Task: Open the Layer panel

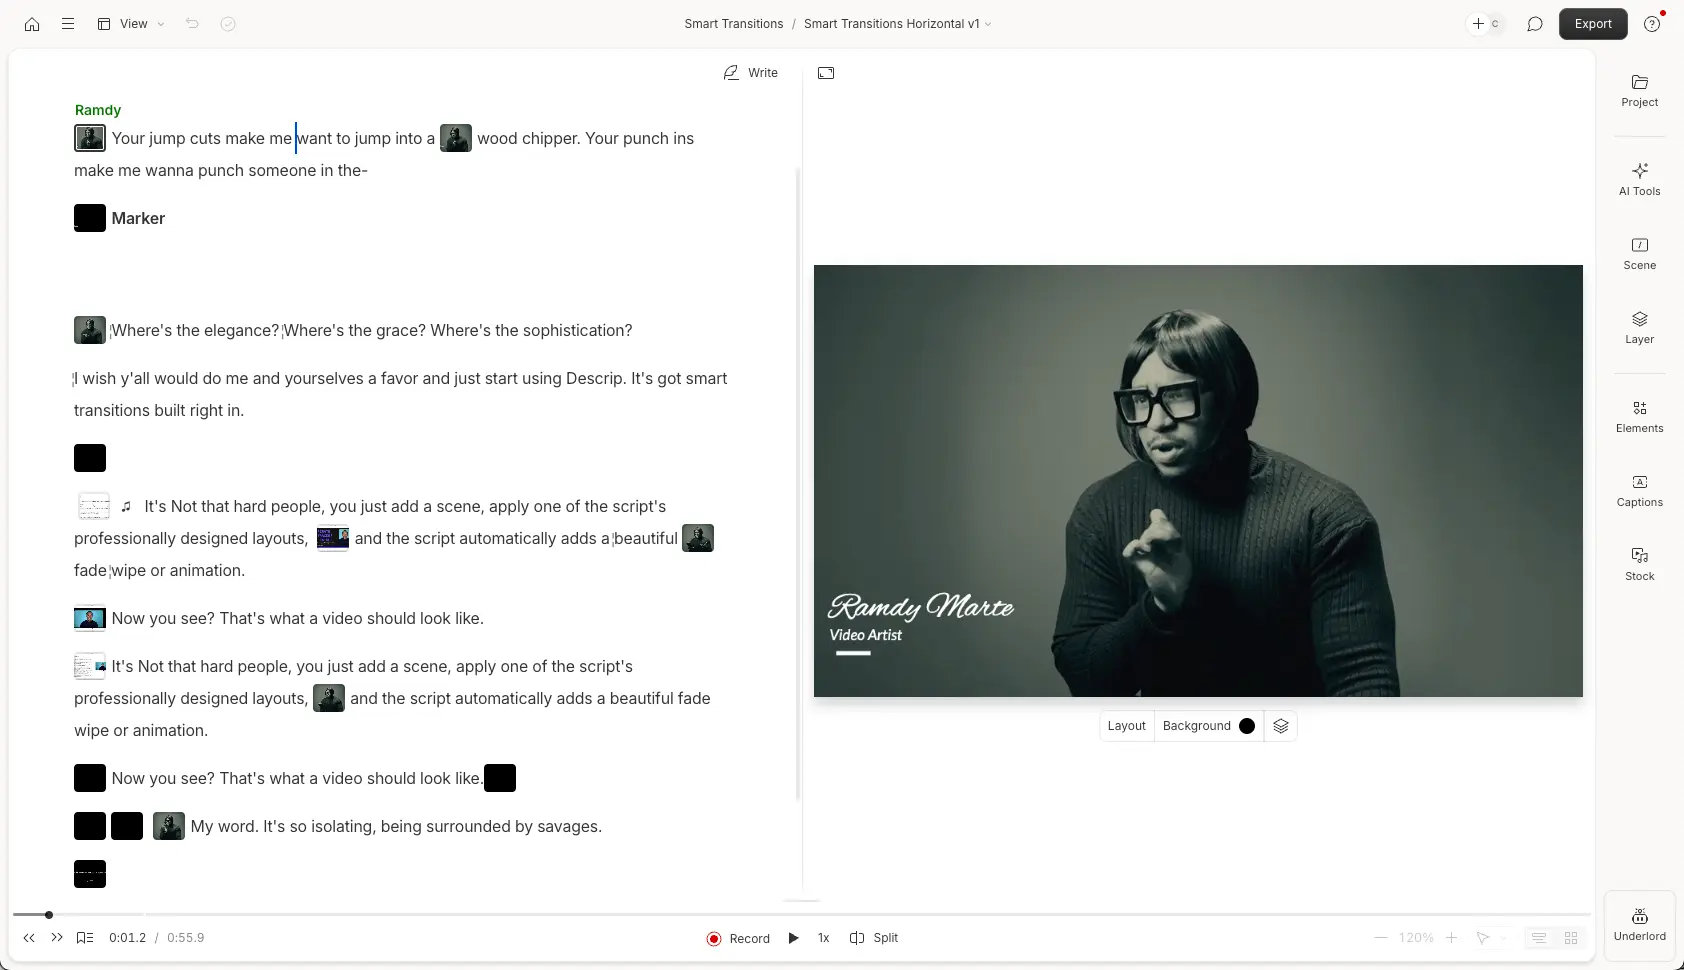Action: tap(1640, 328)
